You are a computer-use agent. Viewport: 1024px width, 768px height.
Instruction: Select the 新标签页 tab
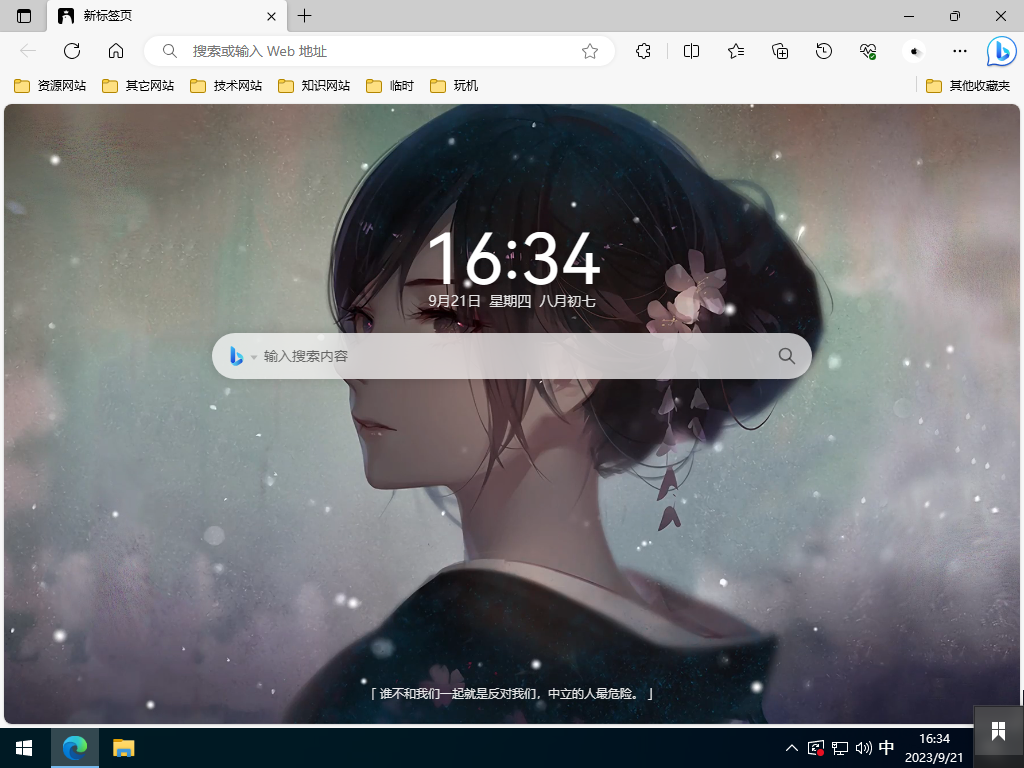pyautogui.click(x=167, y=16)
